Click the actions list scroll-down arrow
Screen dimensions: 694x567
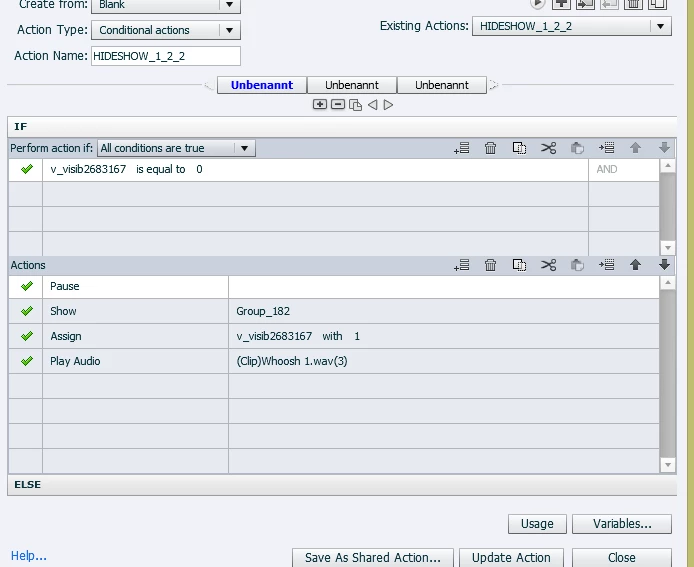[x=667, y=465]
